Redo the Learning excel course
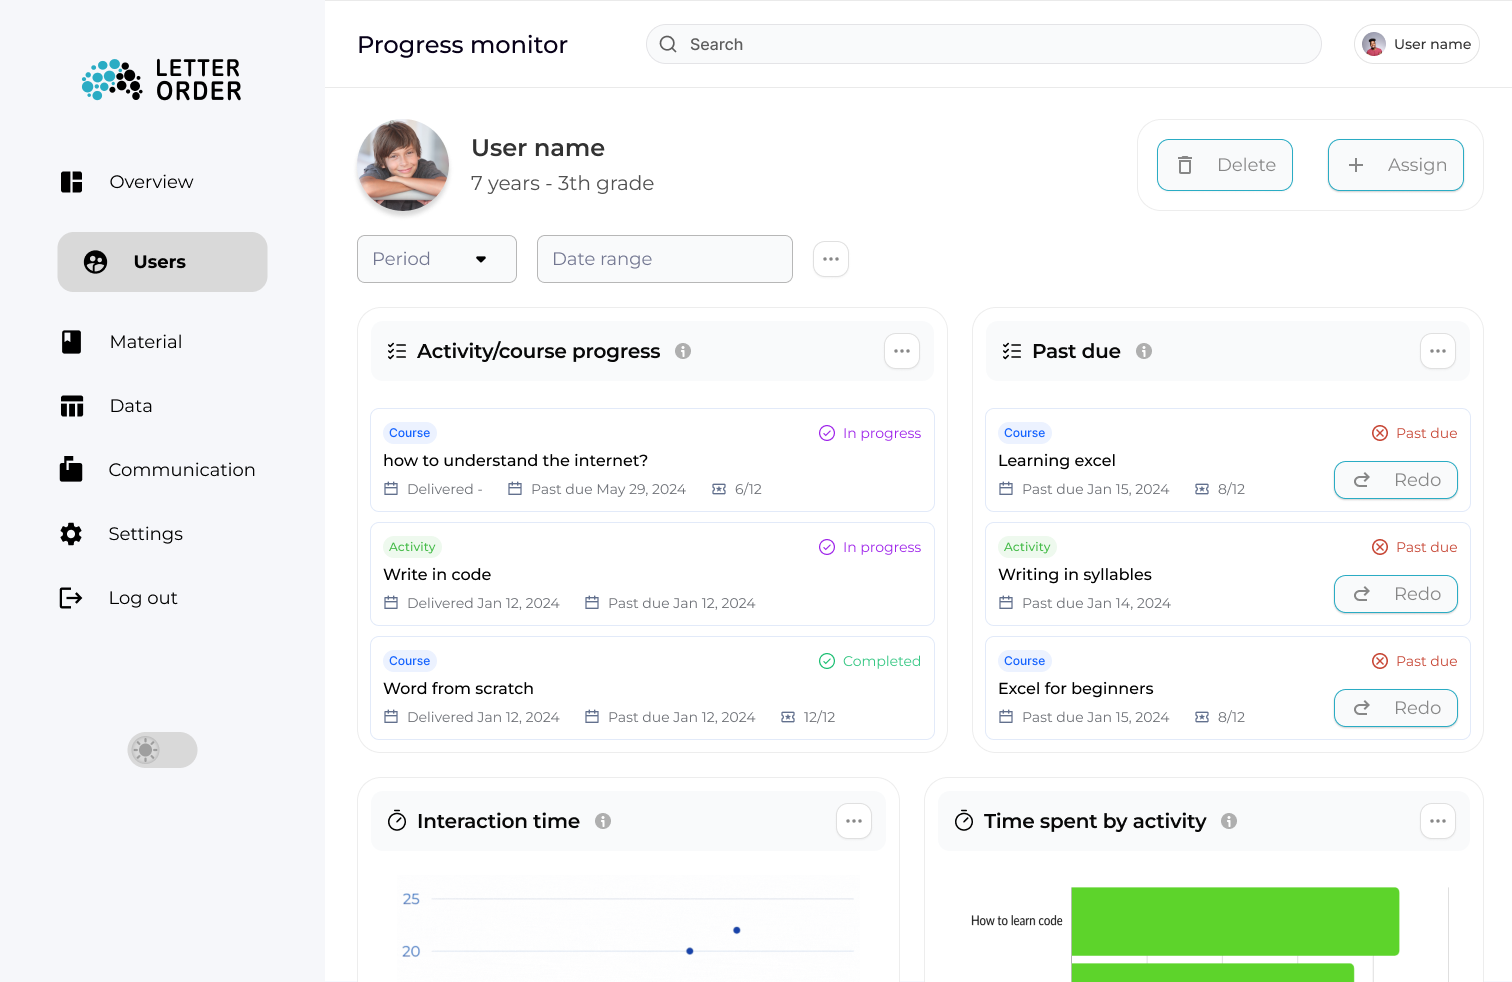Image resolution: width=1512 pixels, height=982 pixels. [x=1395, y=480]
